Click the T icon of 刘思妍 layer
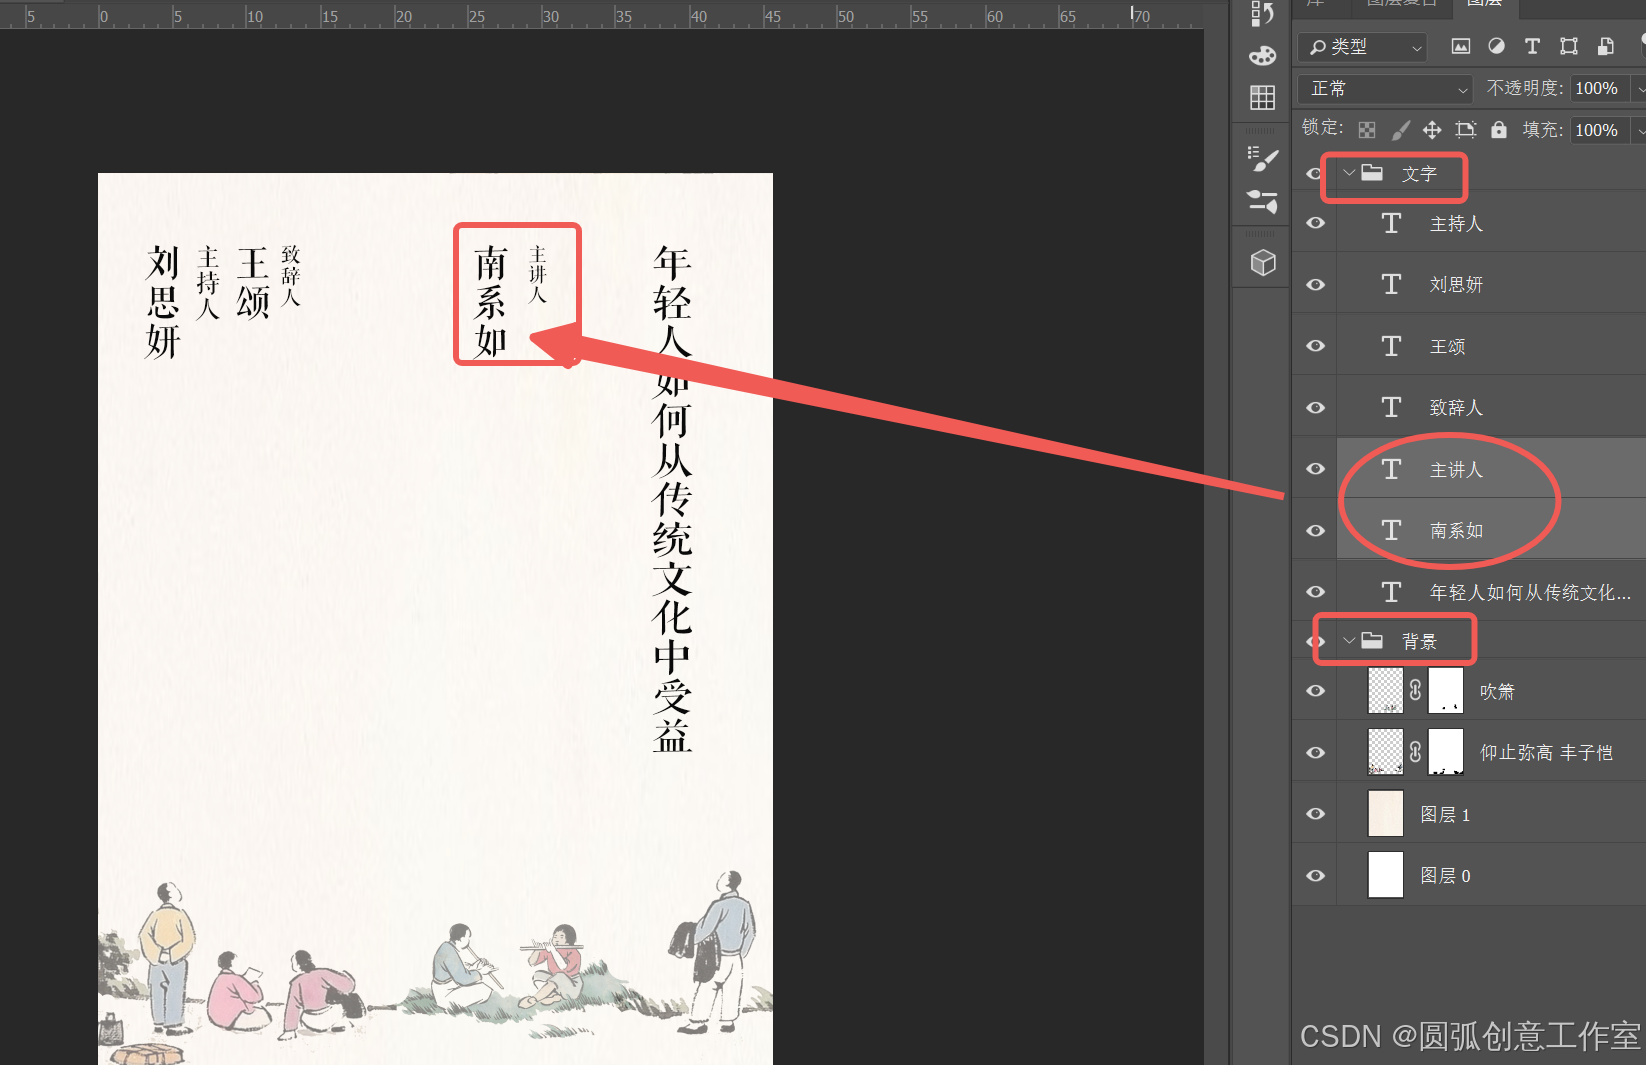Viewport: 1646px width, 1065px height. pos(1391,284)
